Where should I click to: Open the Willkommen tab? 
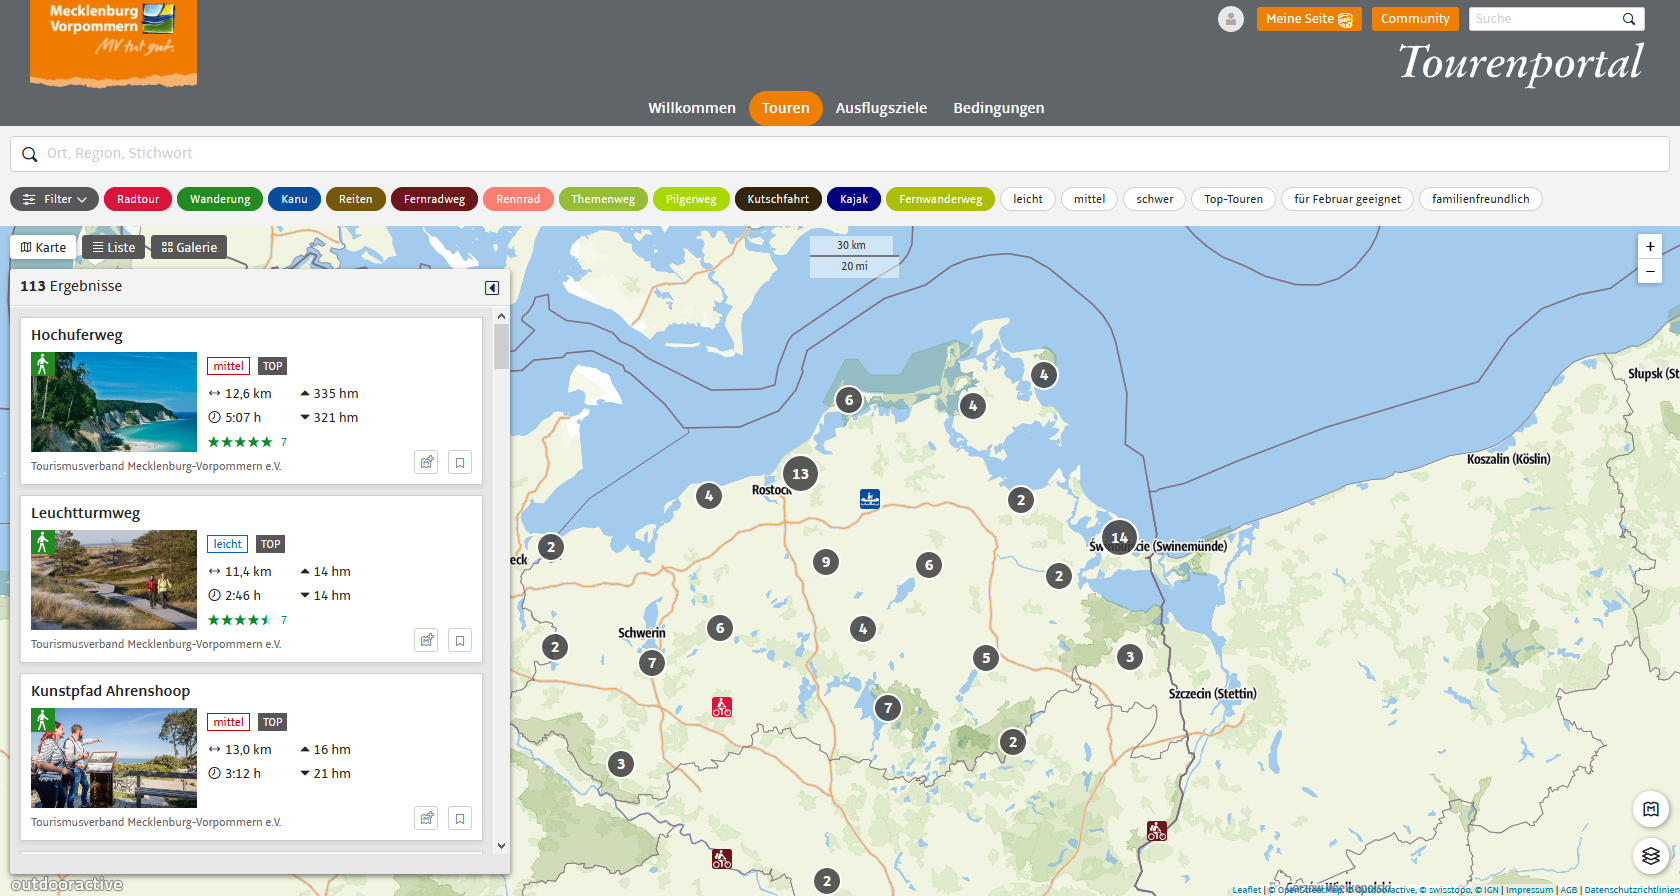pos(692,108)
